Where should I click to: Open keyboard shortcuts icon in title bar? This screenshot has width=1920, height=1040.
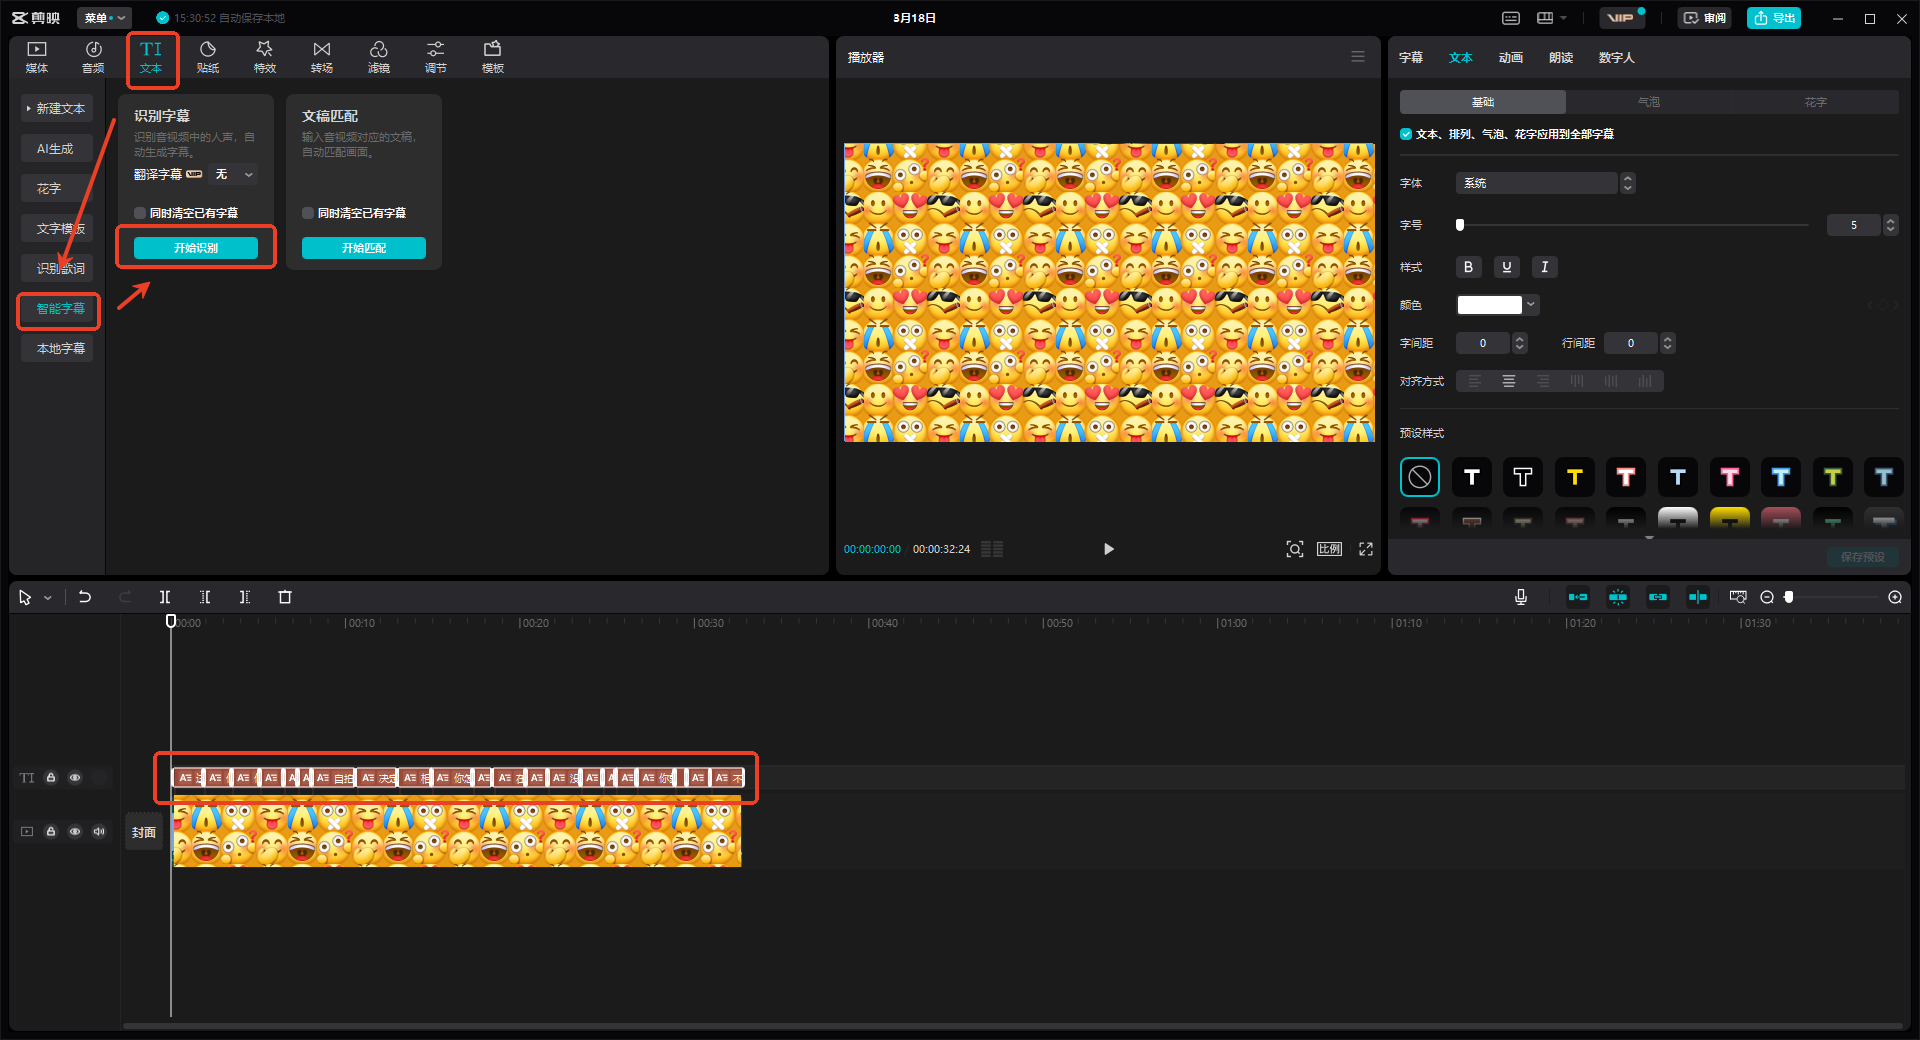point(1511,18)
